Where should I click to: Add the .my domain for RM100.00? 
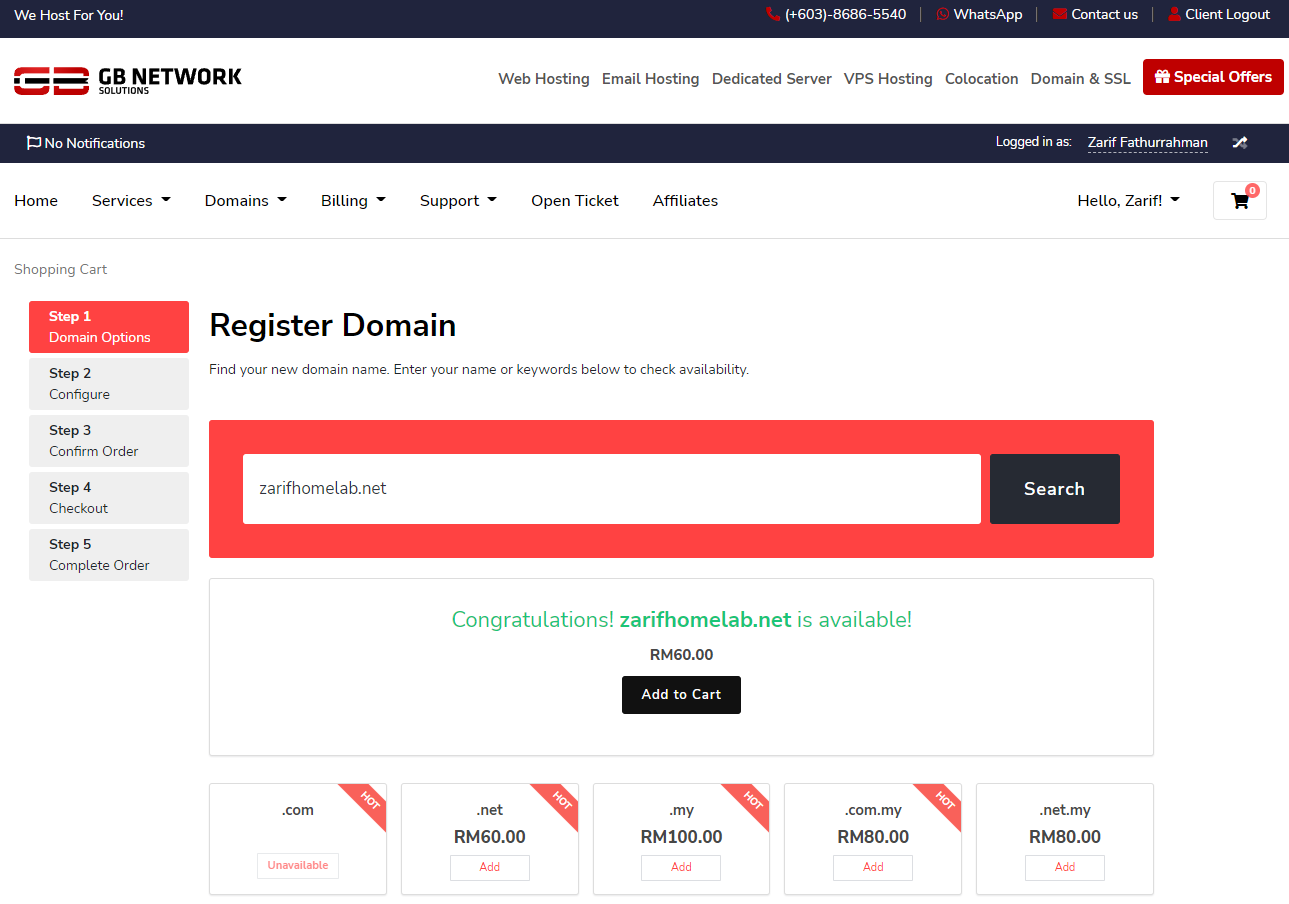[681, 867]
